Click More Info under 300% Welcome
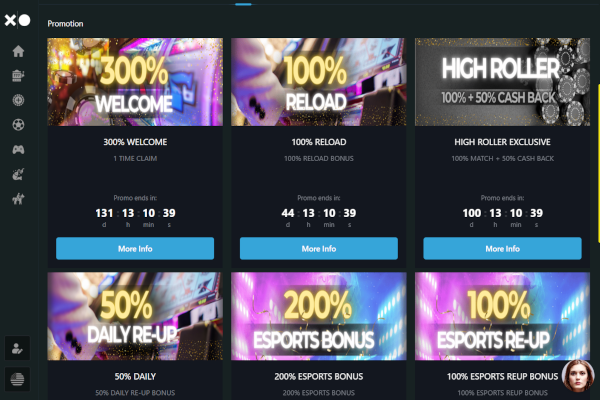600x400 pixels. tap(135, 248)
